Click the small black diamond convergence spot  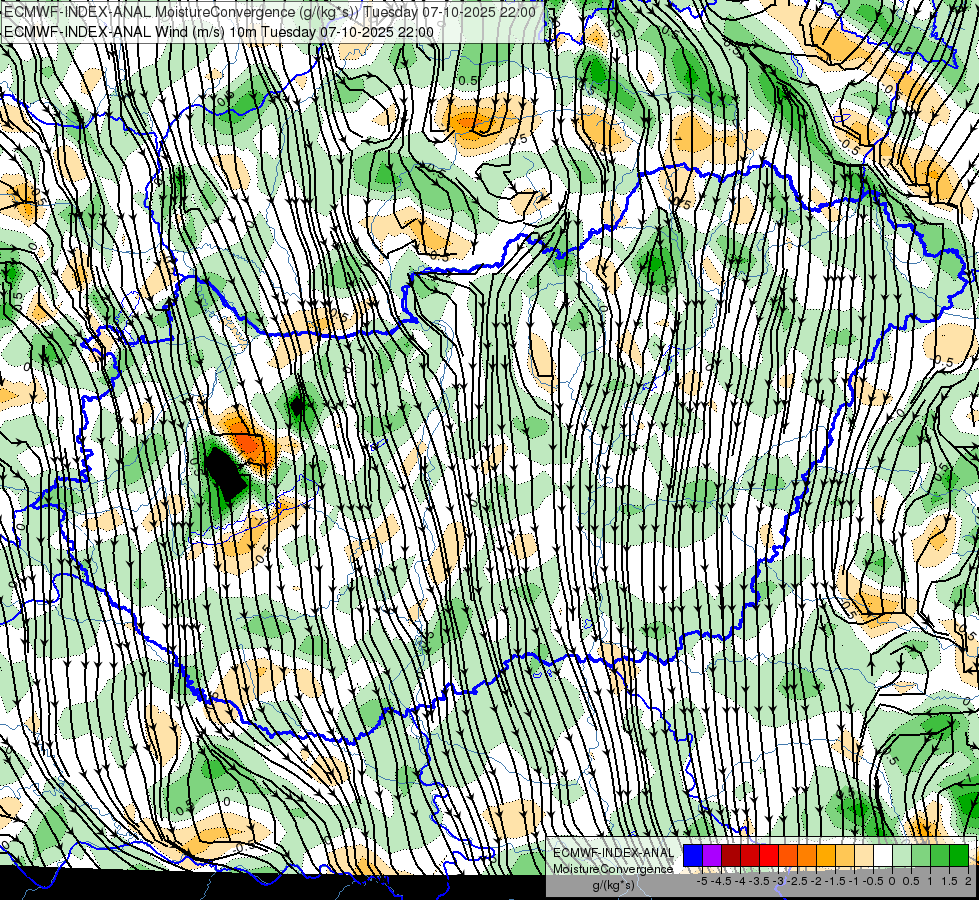pos(297,407)
